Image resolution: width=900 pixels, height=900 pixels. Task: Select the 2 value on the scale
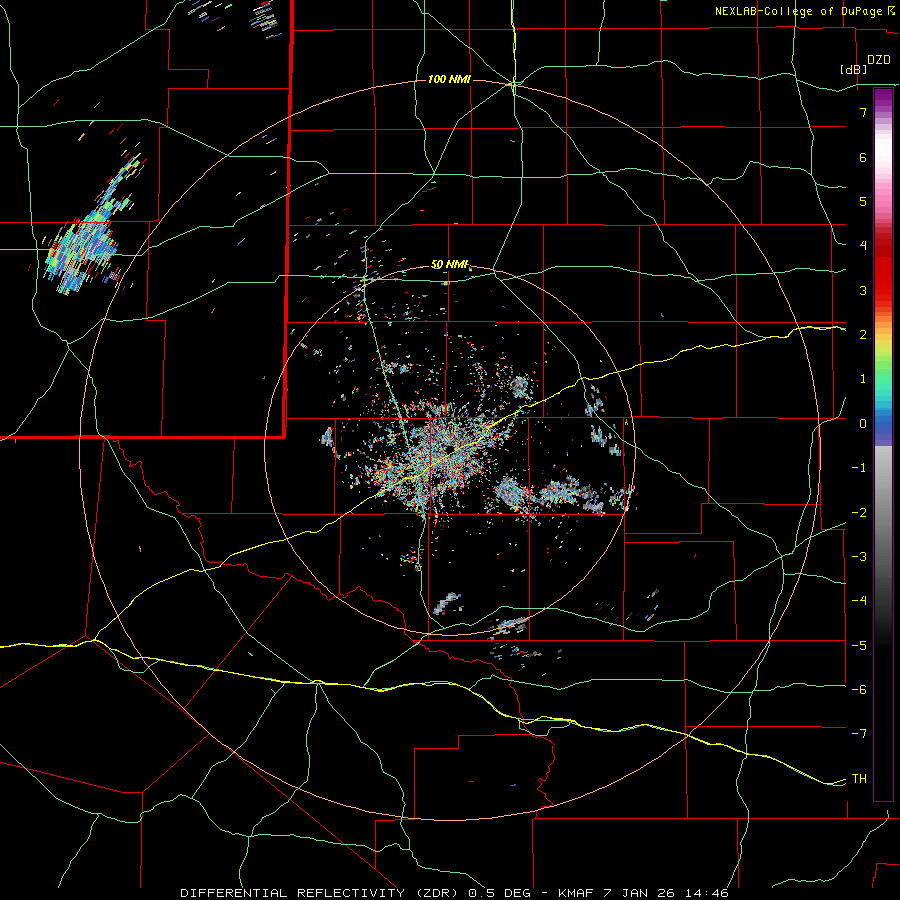[863, 335]
